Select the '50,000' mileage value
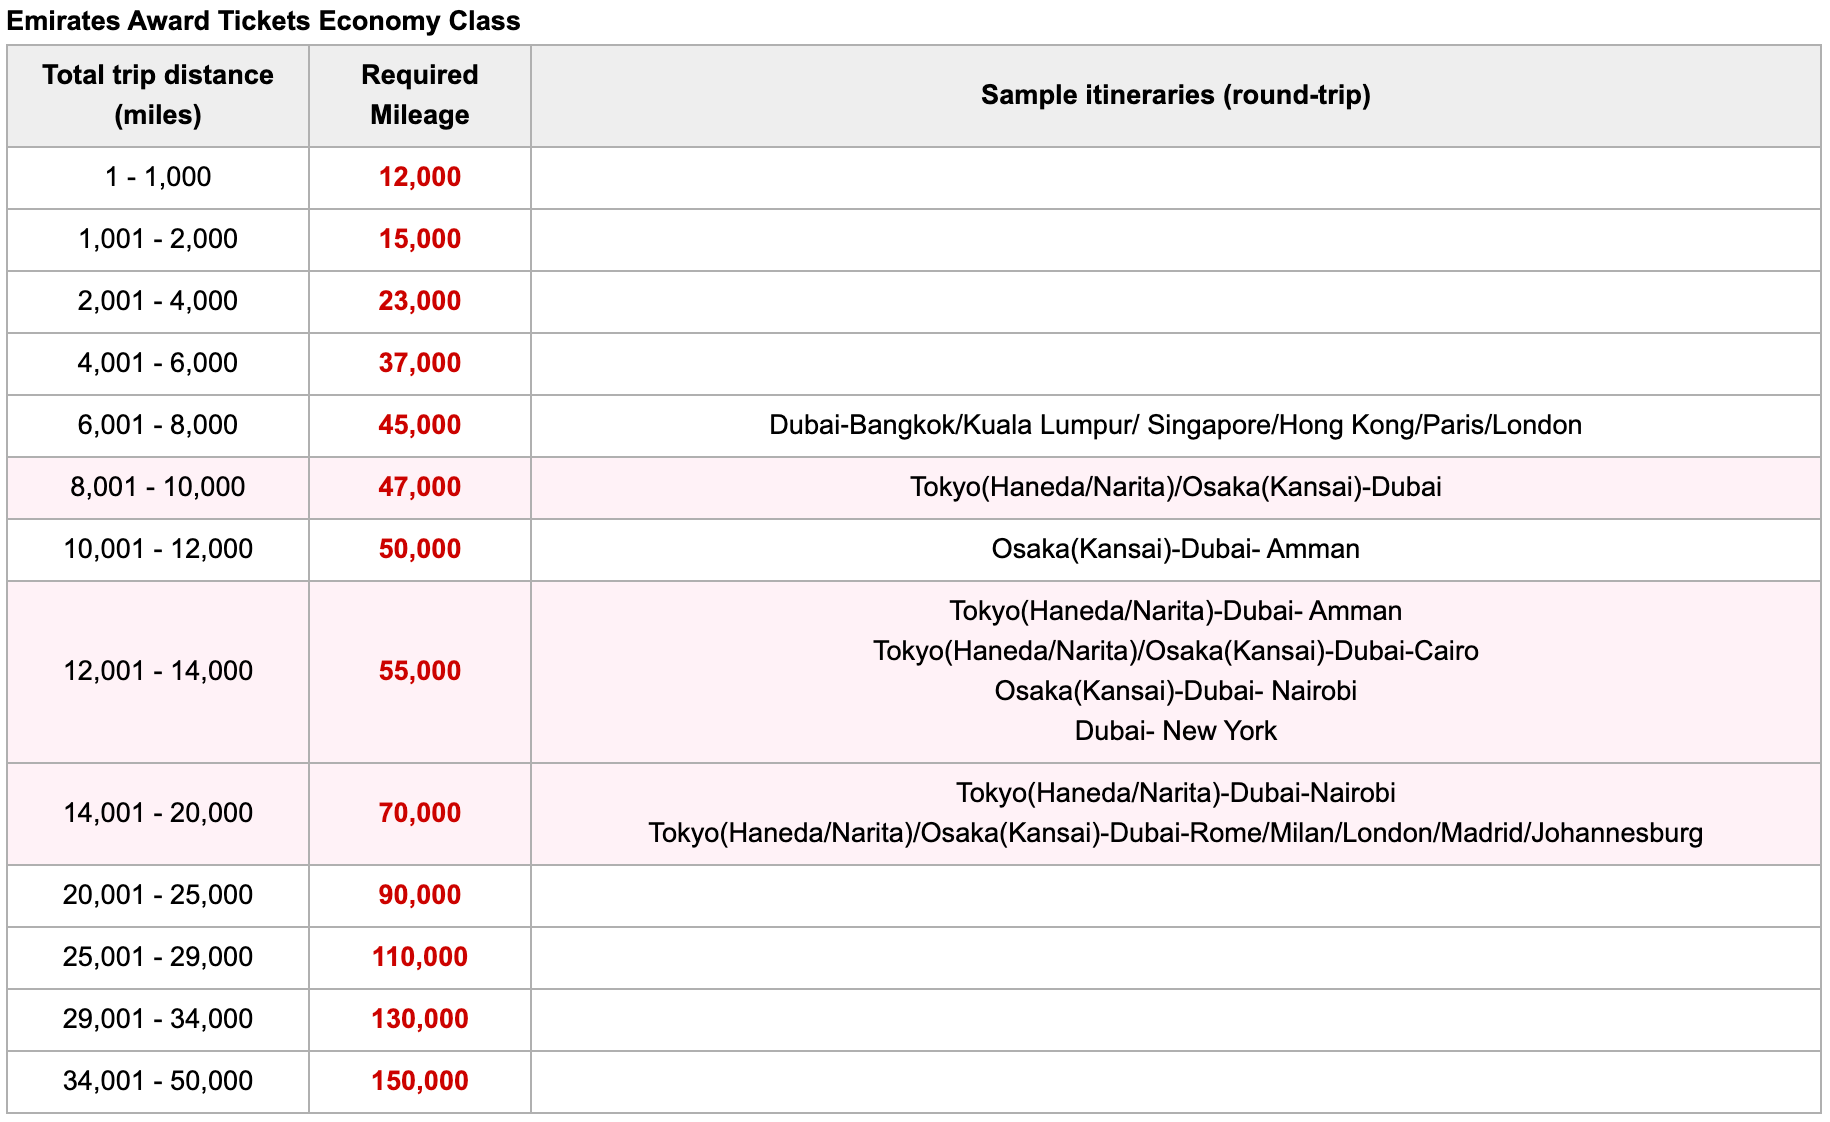 pos(420,549)
